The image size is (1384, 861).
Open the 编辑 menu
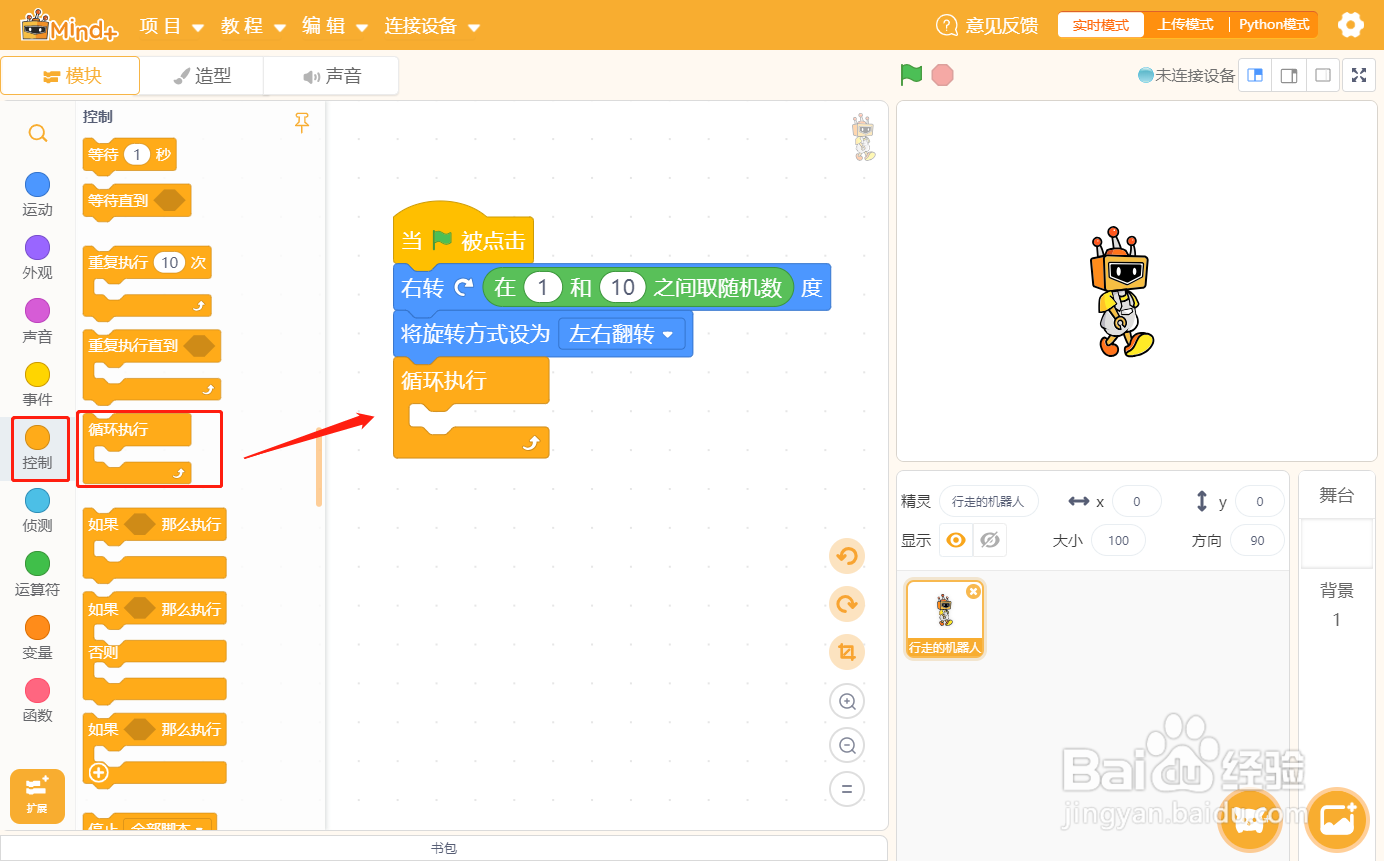(x=335, y=26)
